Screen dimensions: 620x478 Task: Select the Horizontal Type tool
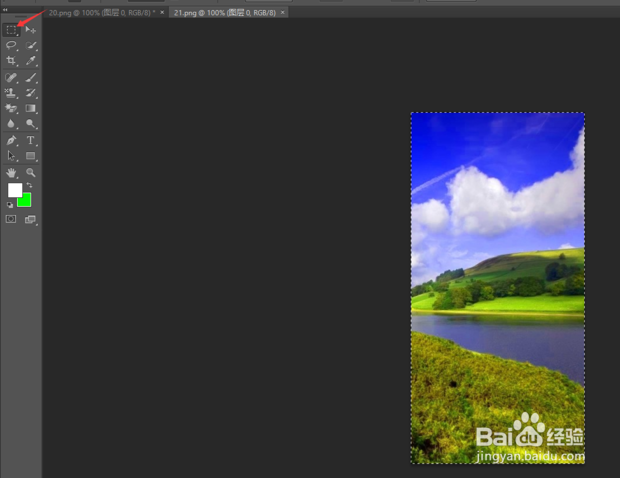pyautogui.click(x=30, y=140)
